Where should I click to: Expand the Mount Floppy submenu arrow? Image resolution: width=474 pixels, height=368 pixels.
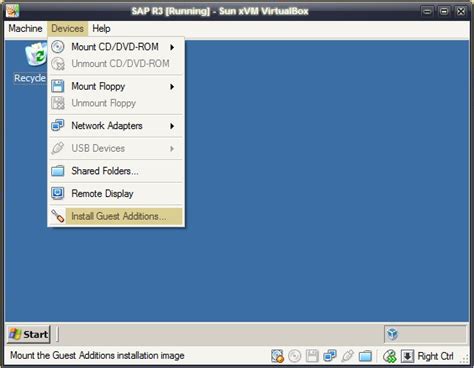(x=172, y=87)
